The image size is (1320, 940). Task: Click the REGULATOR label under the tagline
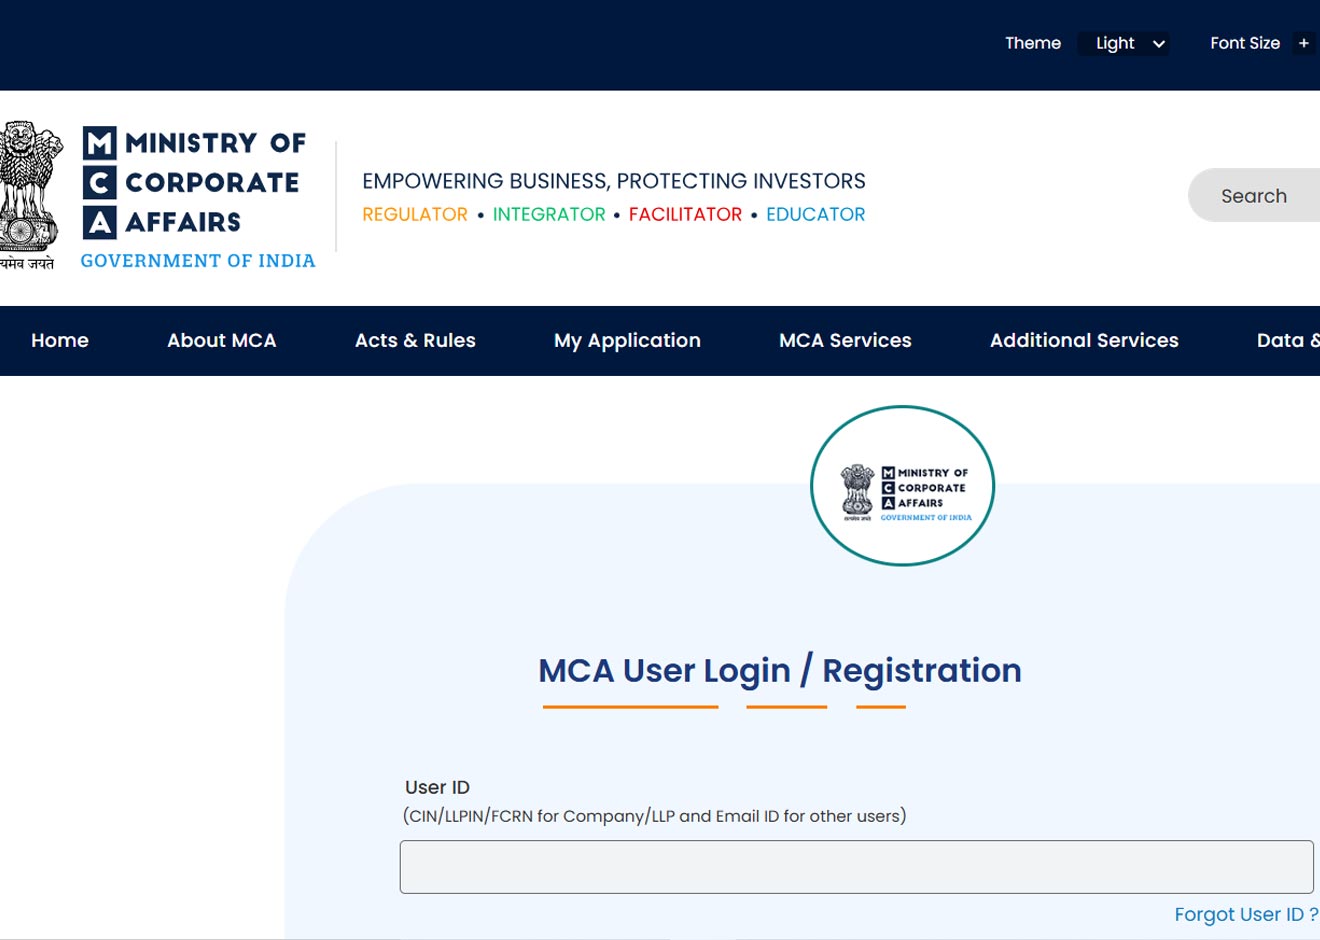click(x=414, y=213)
